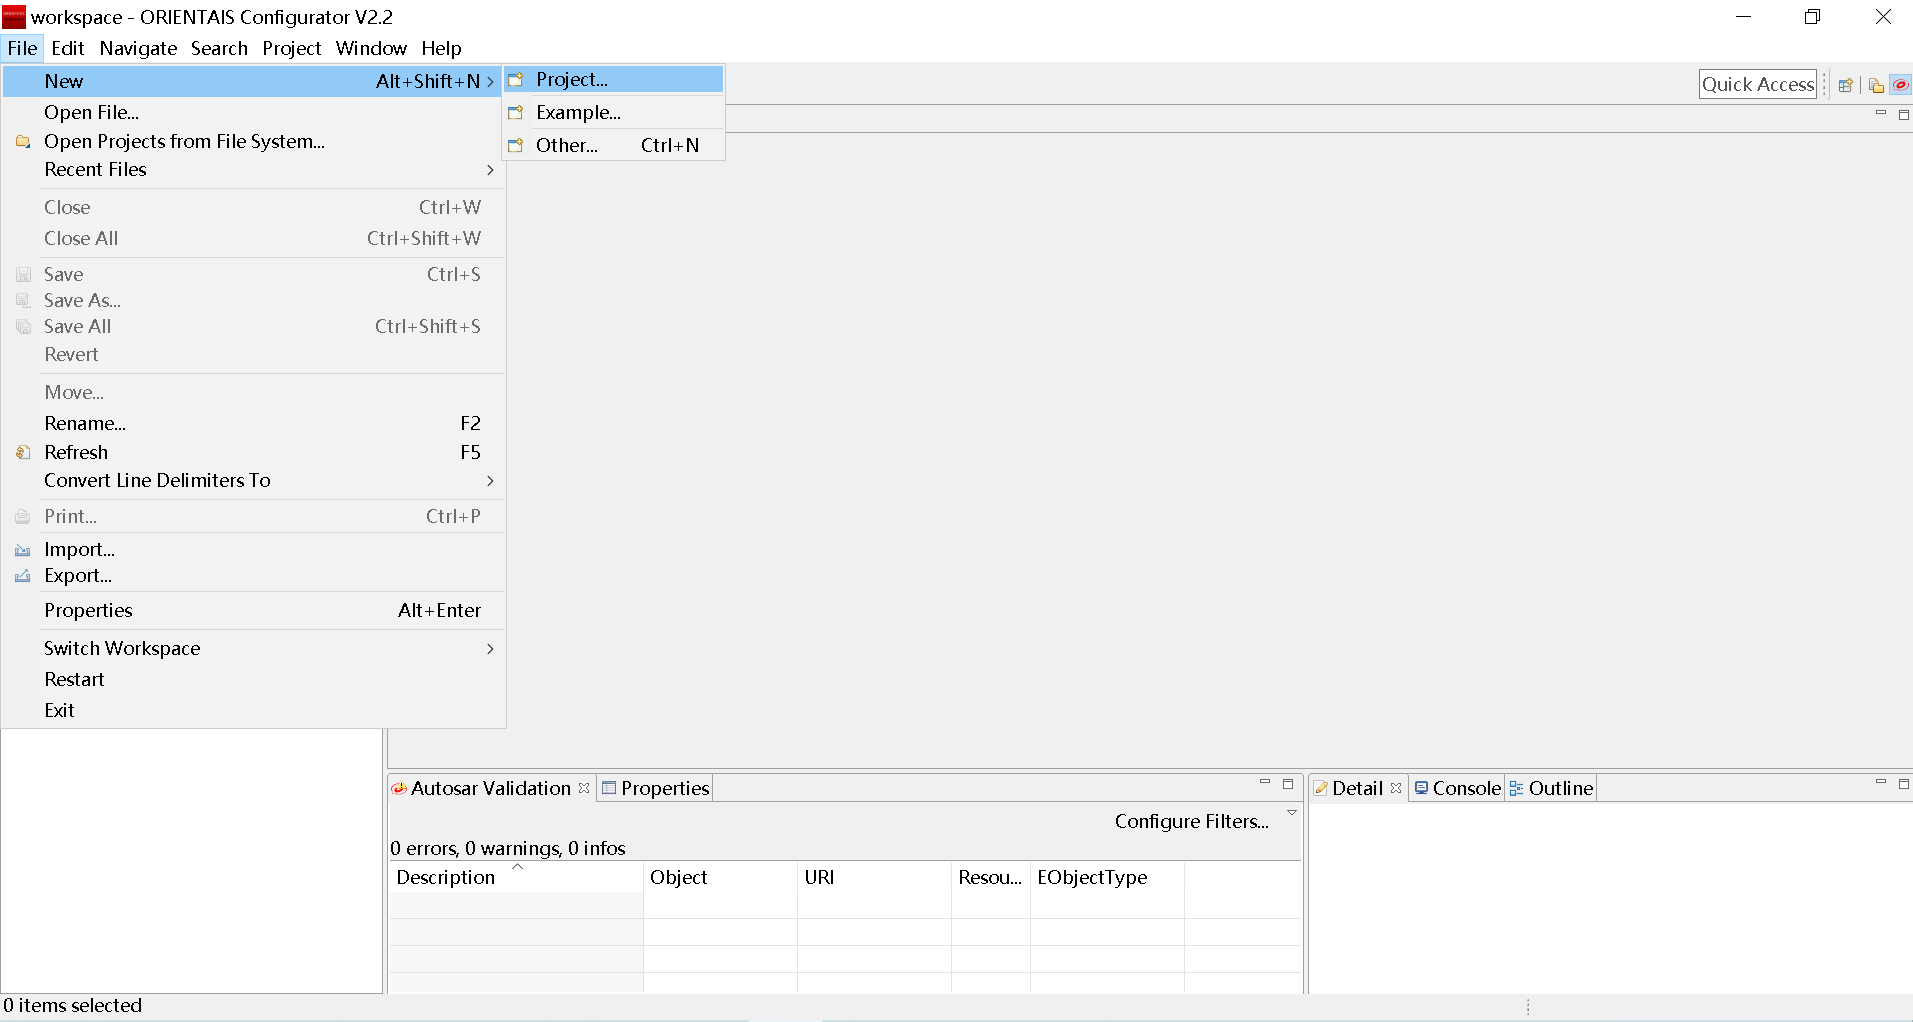Click the Configure Filters... link

(1191, 821)
